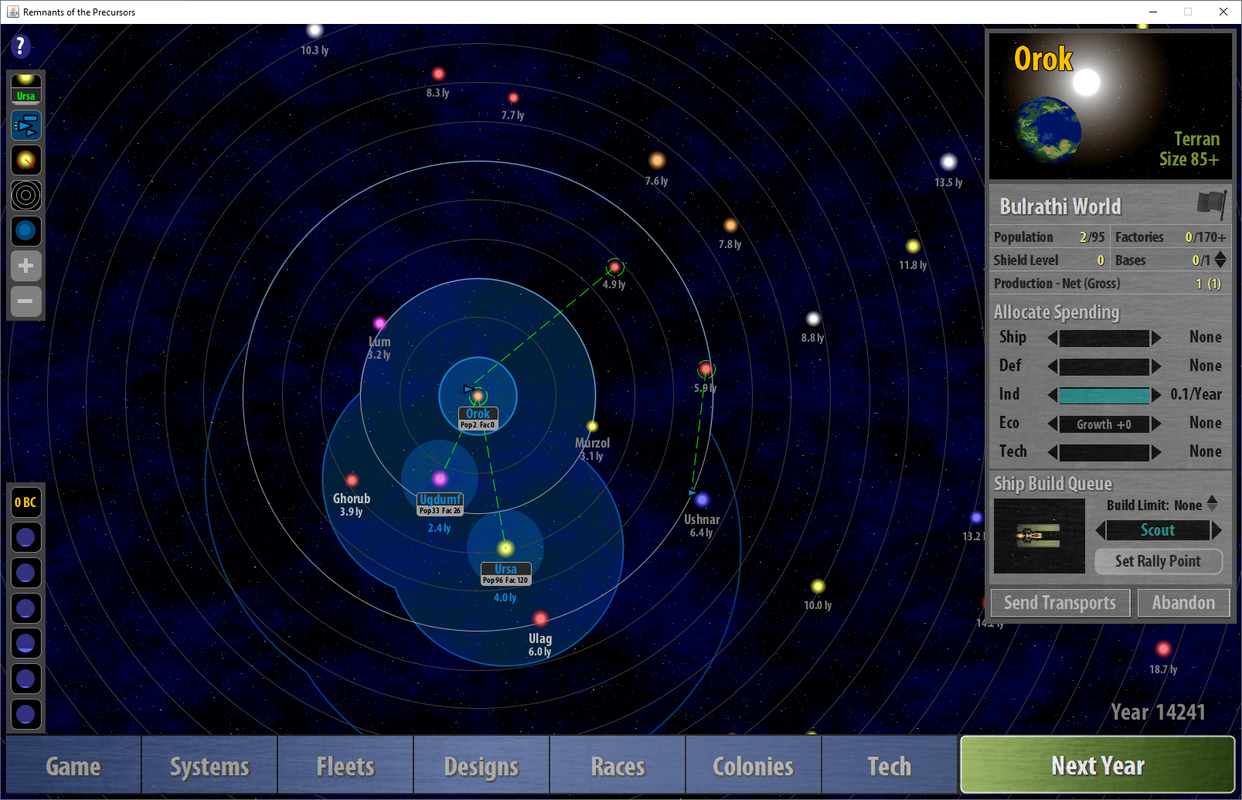Viewport: 1242px width, 800px height.
Task: Click the Send Transports button
Action: (x=1060, y=603)
